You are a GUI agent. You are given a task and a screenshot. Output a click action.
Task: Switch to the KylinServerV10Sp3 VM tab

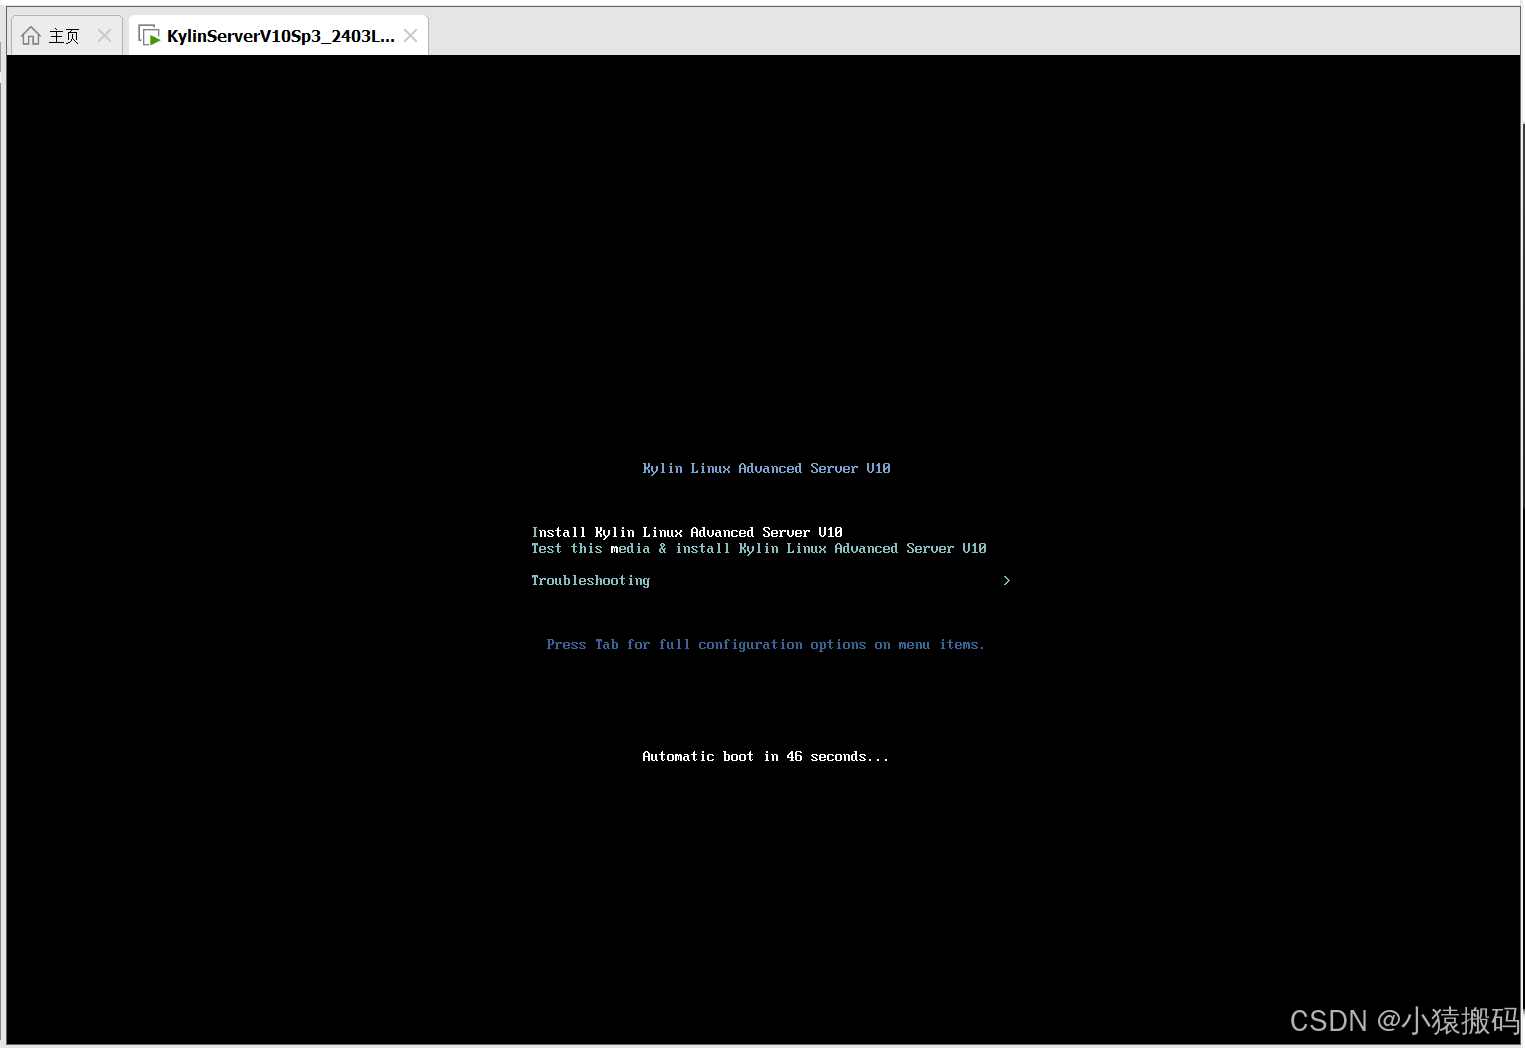[x=279, y=36]
